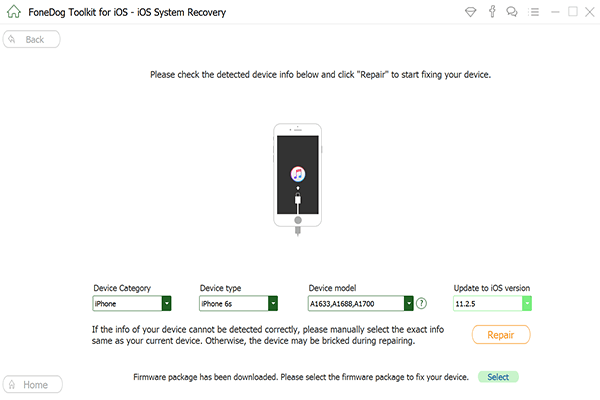Expand the Device Category dropdown arrow

[166, 303]
